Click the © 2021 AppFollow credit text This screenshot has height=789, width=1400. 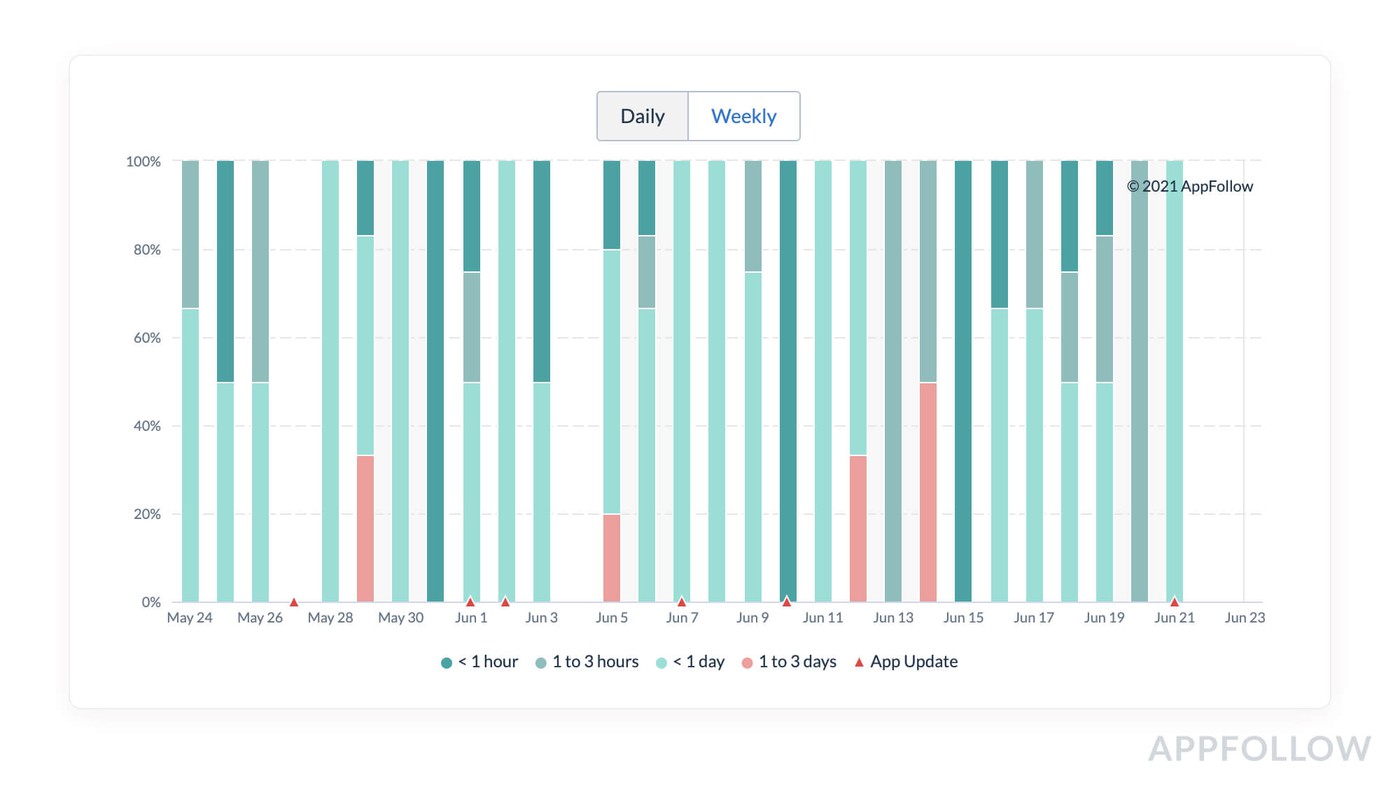[x=1189, y=186]
